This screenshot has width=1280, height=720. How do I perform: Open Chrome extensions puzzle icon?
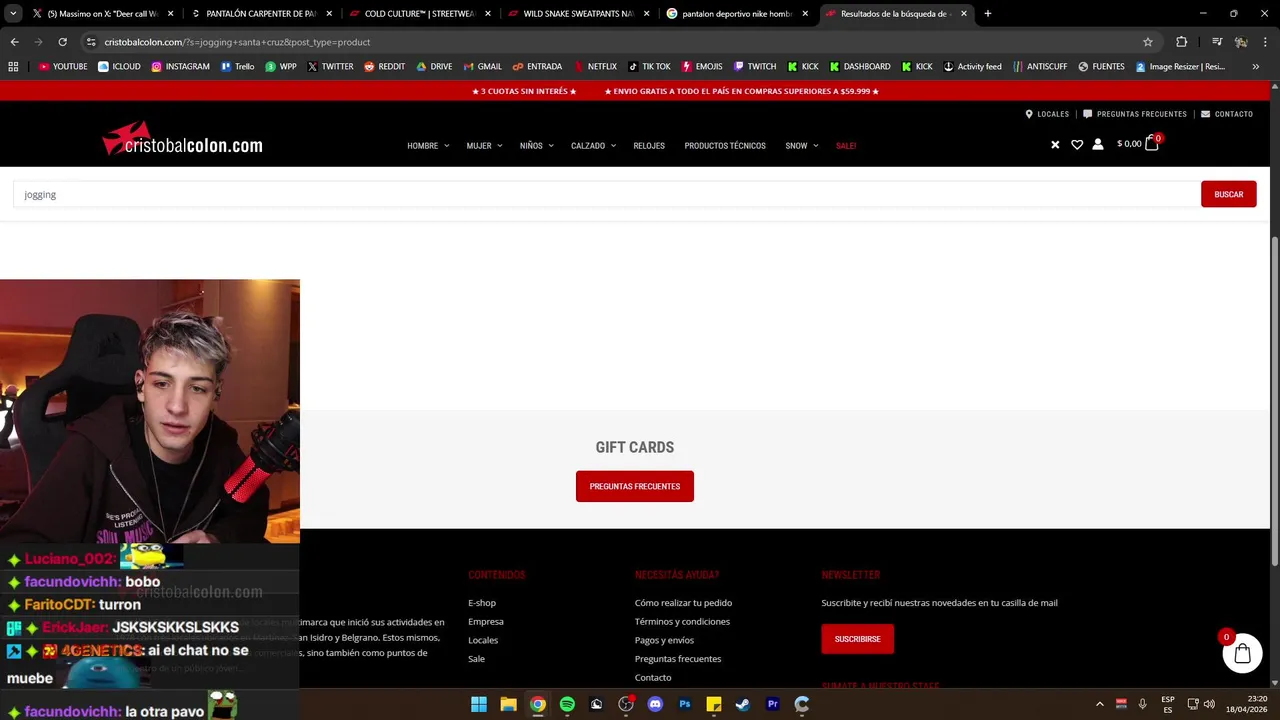[1182, 42]
